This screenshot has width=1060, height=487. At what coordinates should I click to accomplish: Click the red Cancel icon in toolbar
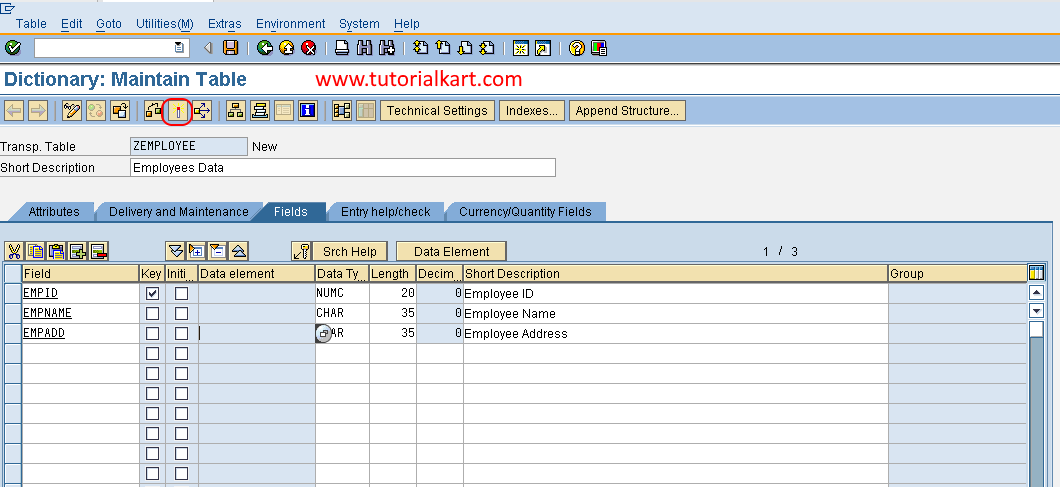tap(309, 48)
